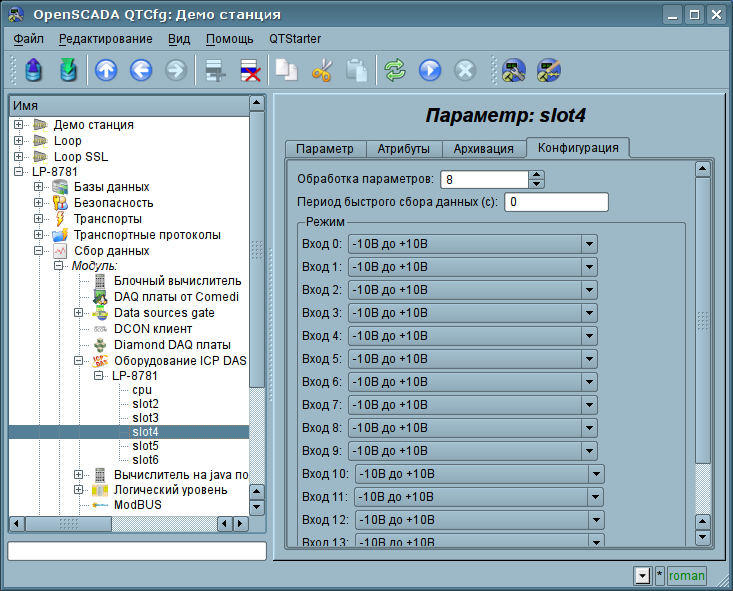The width and height of the screenshot is (733, 591).
Task: Click the Cut scissors icon
Action: point(322,70)
